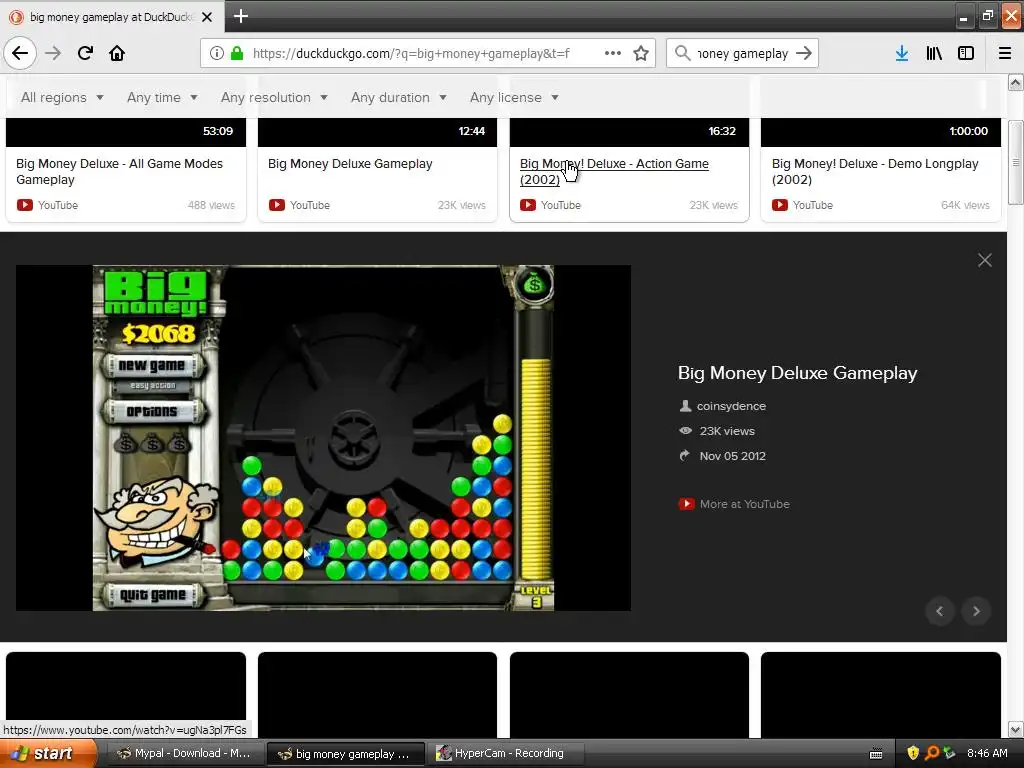Show site information icon in address bar
Image resolution: width=1024 pixels, height=768 pixels.
pyautogui.click(x=217, y=53)
